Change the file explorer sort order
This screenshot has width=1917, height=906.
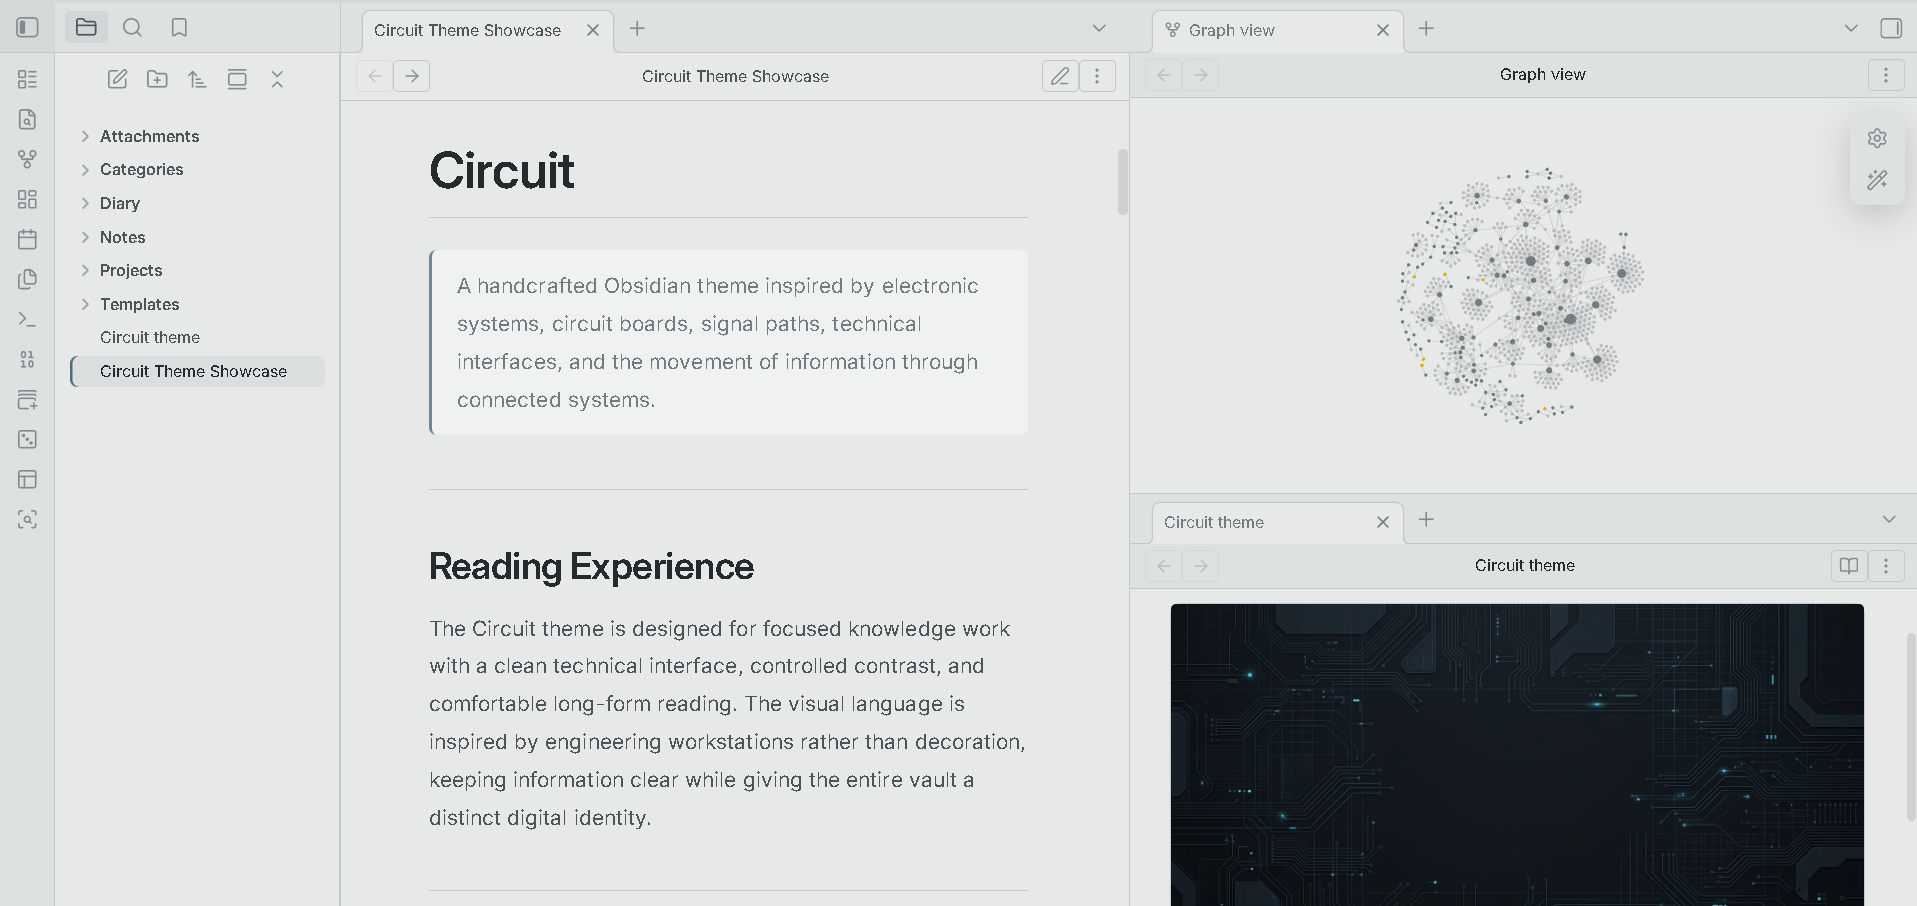click(197, 79)
